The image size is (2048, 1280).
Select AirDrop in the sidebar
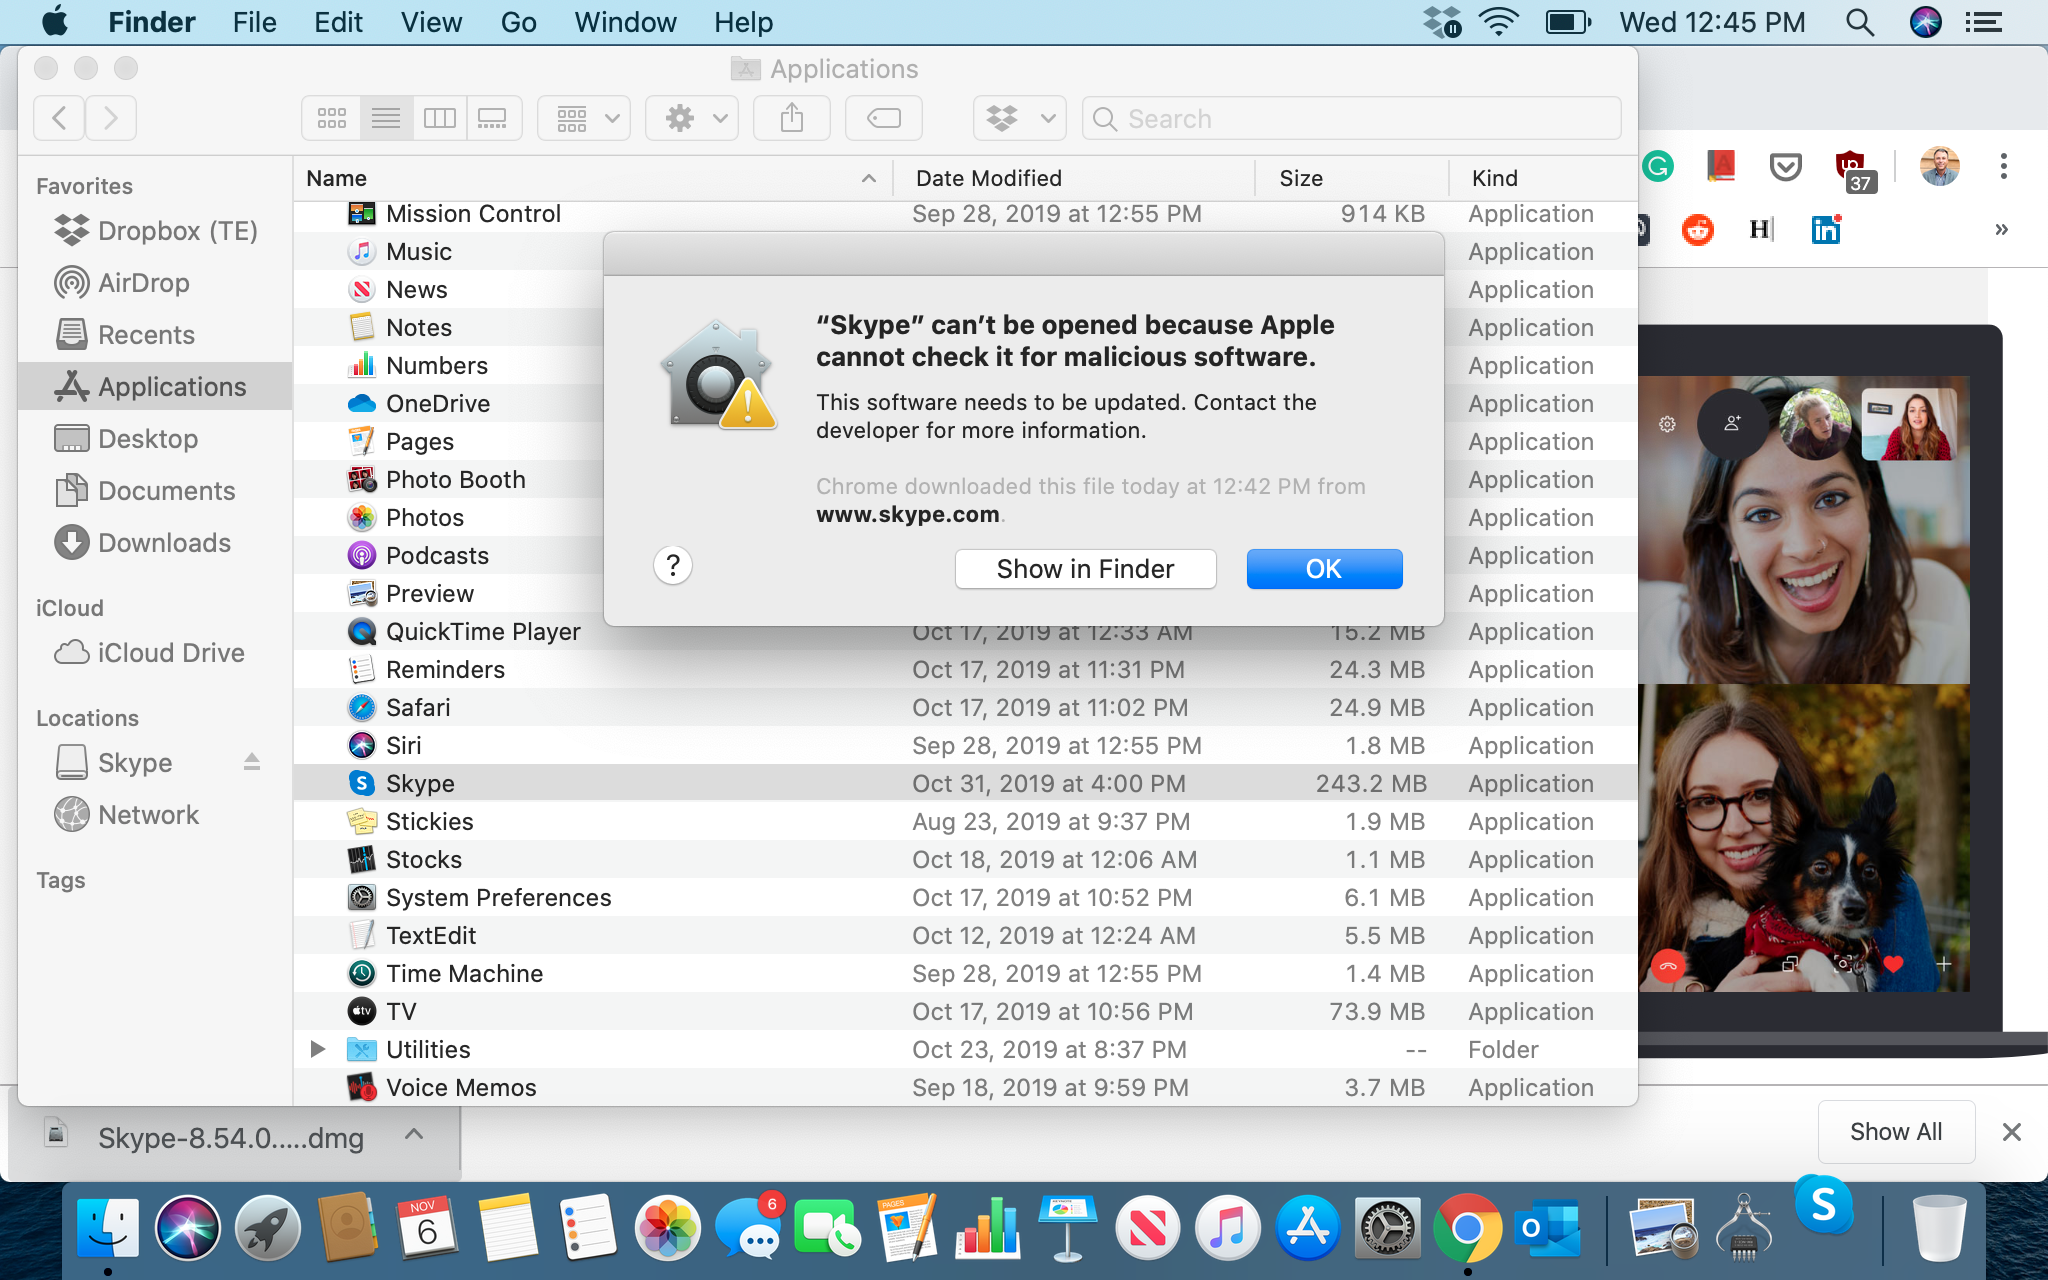pos(156,283)
